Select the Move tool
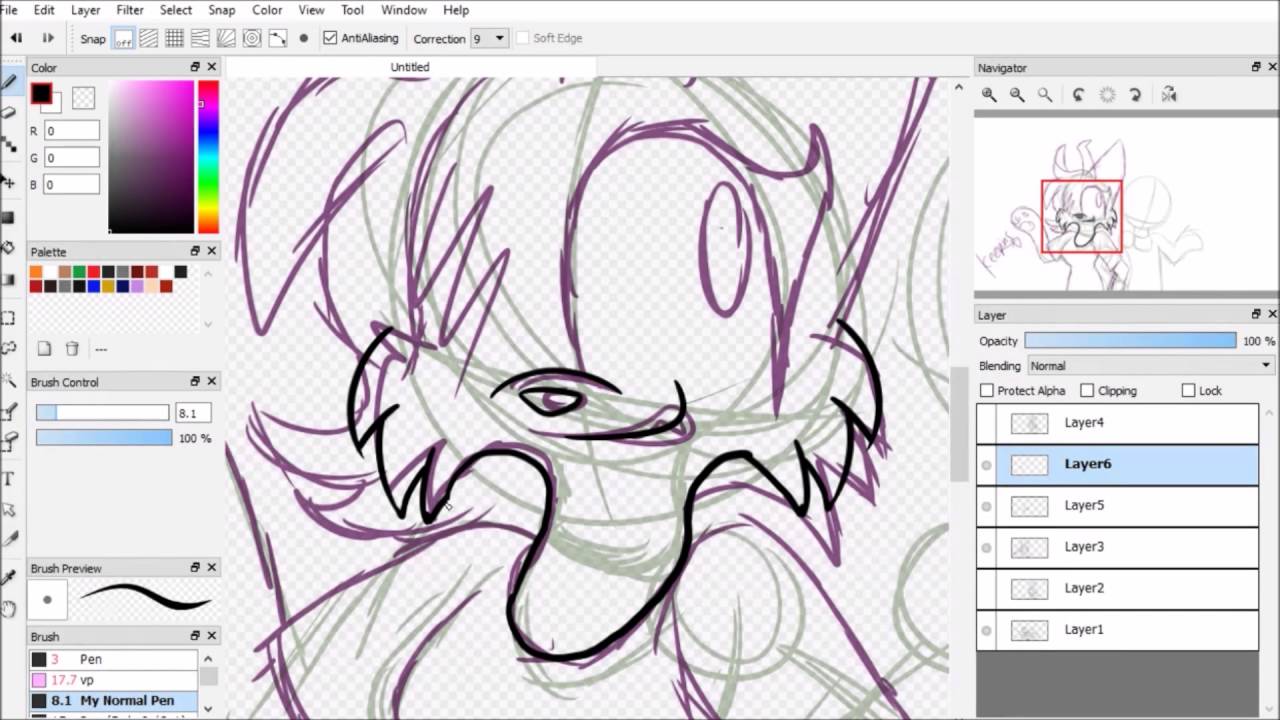Image resolution: width=1280 pixels, height=720 pixels. 8,183
